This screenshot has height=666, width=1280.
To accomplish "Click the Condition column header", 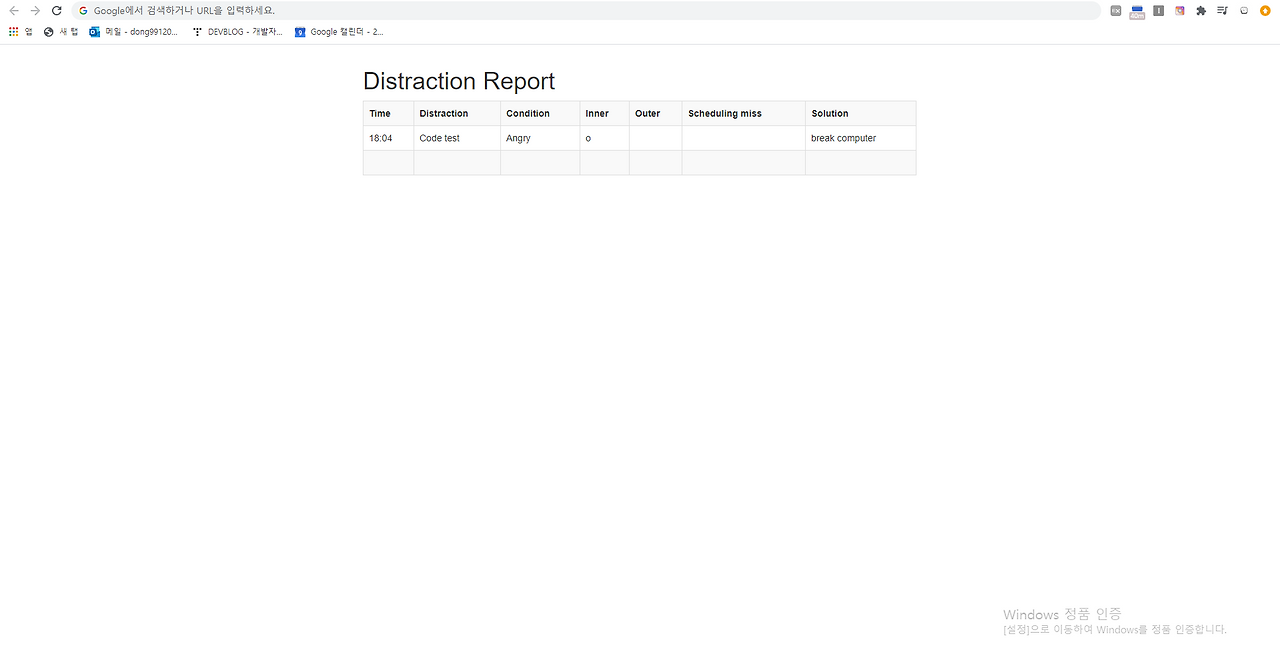I will 540,113.
